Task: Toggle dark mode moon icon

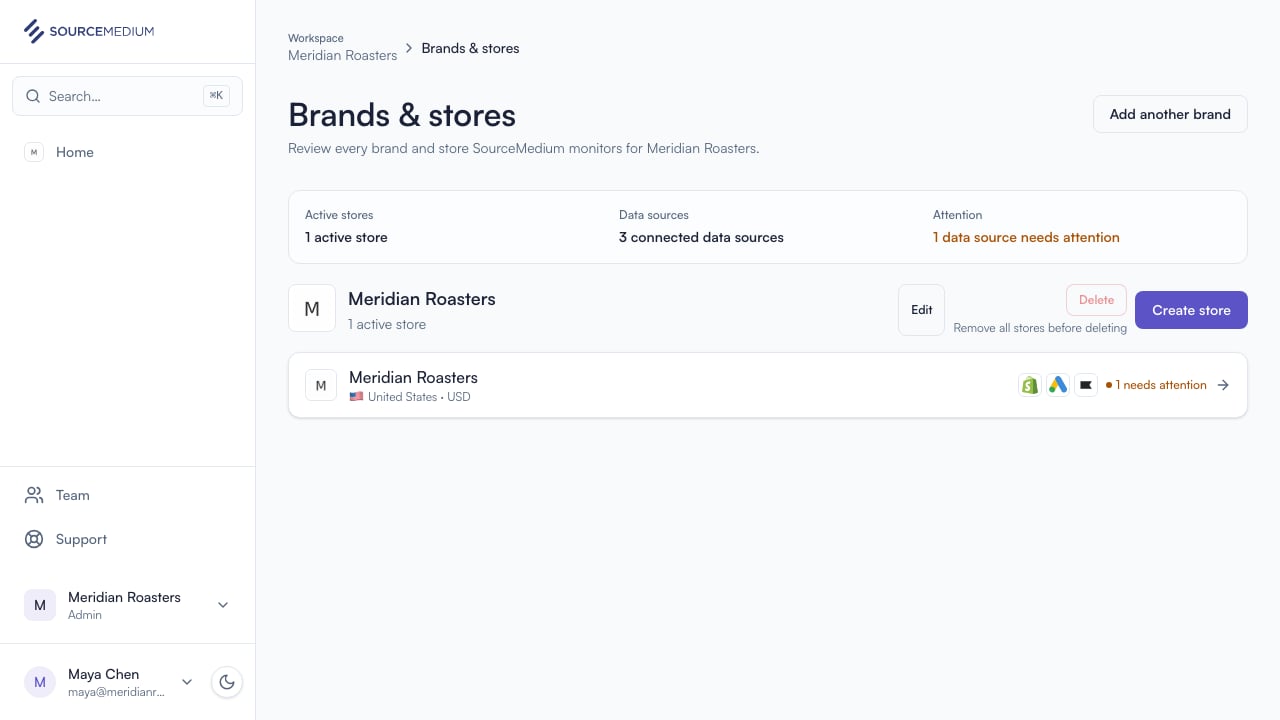Action: coord(227,682)
